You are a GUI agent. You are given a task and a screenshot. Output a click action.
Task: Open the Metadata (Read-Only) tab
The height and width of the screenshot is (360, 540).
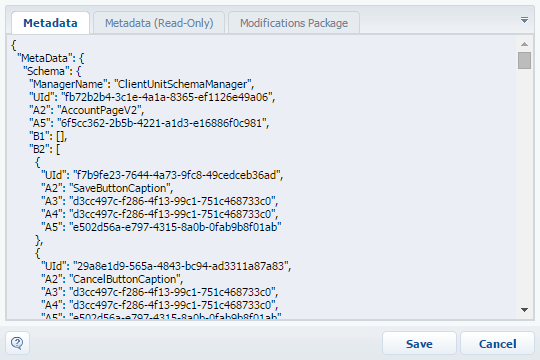click(159, 23)
